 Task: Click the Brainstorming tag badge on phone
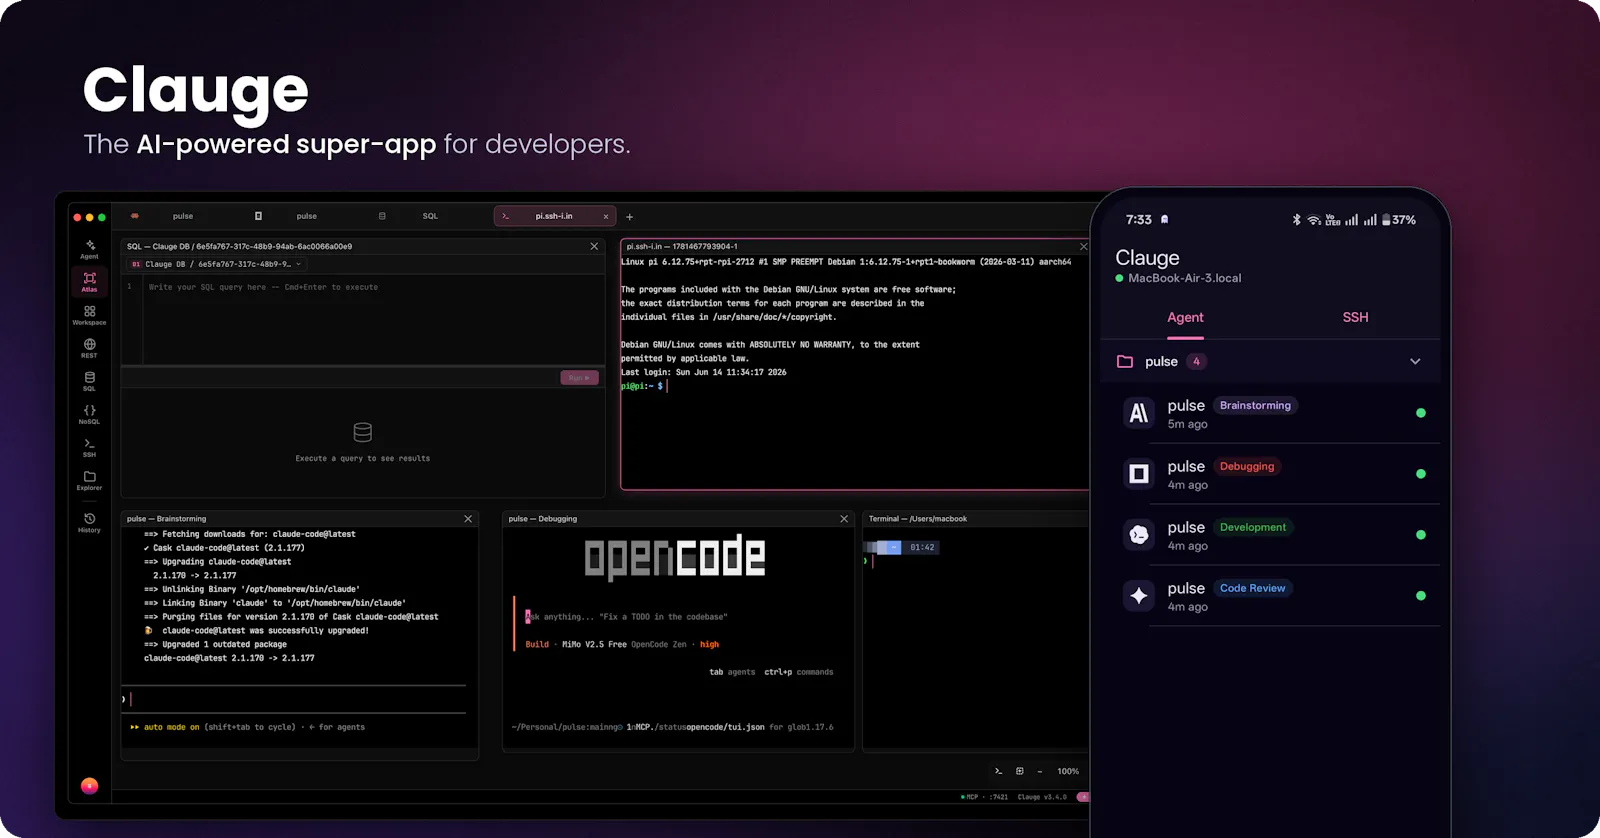tap(1255, 405)
